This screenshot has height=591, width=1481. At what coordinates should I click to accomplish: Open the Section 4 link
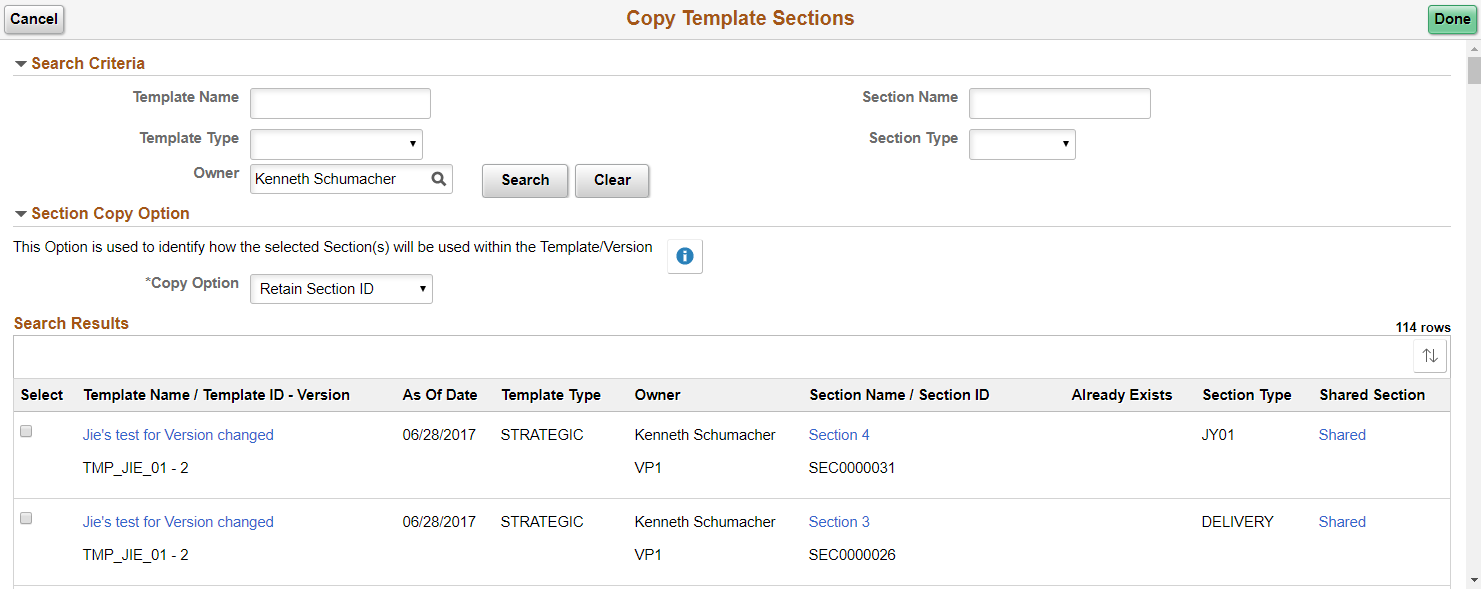[839, 434]
